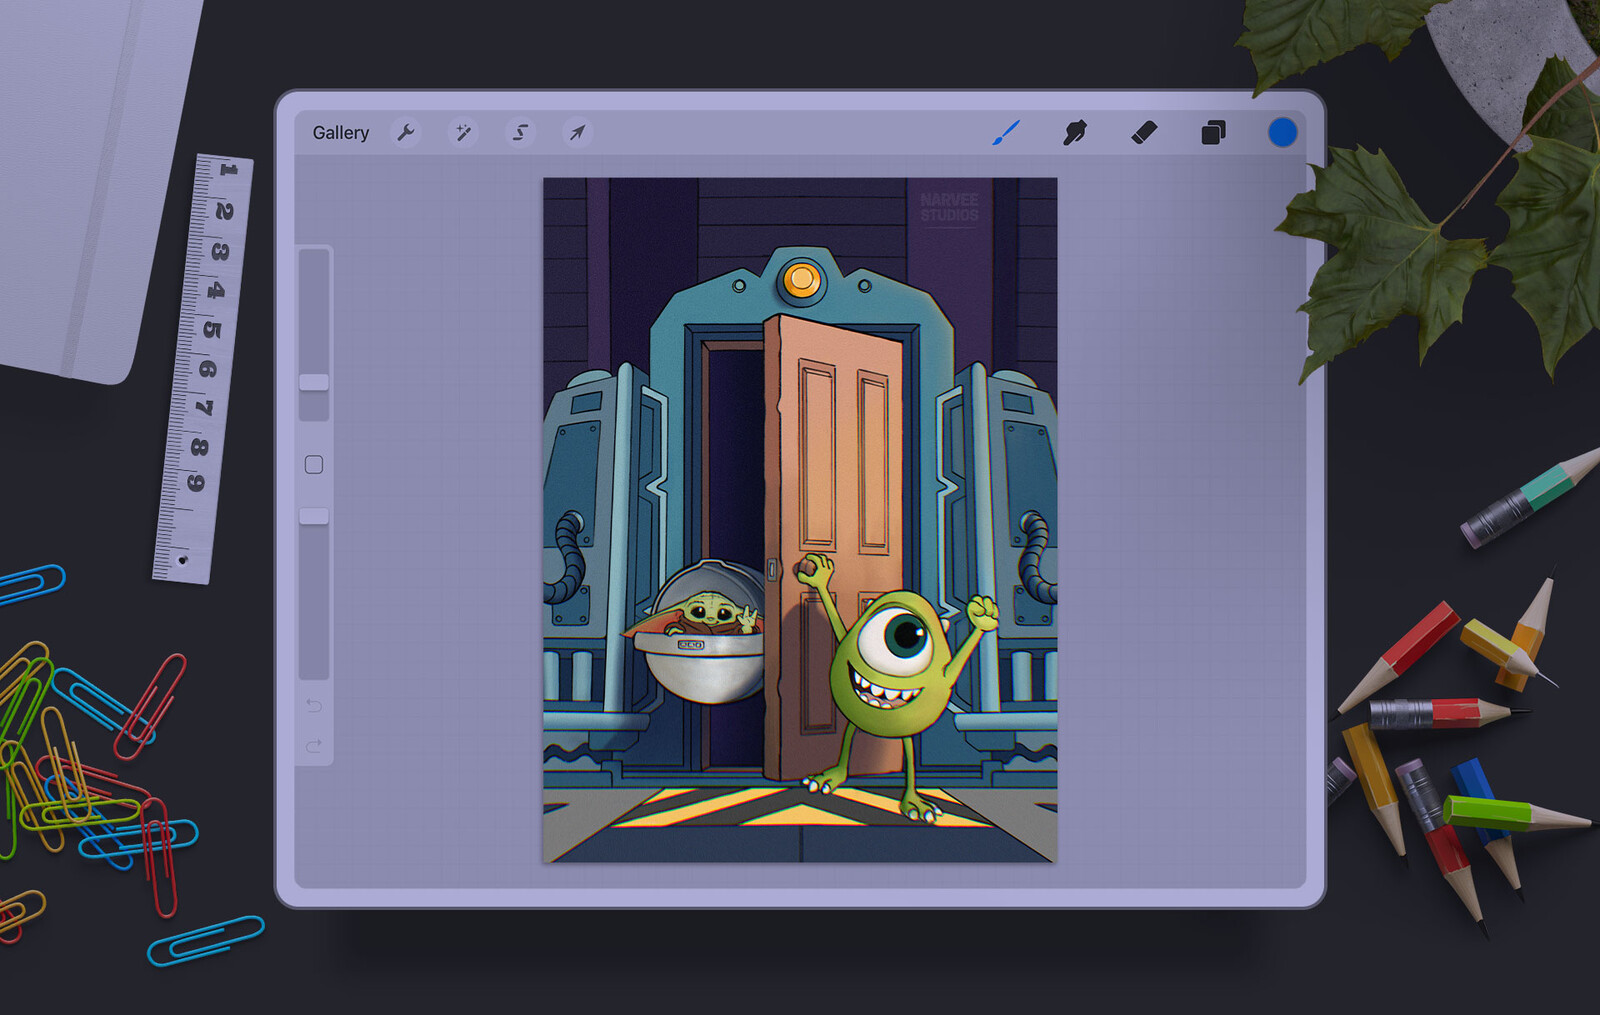Click the brush opacity slider handle

pos(314,516)
